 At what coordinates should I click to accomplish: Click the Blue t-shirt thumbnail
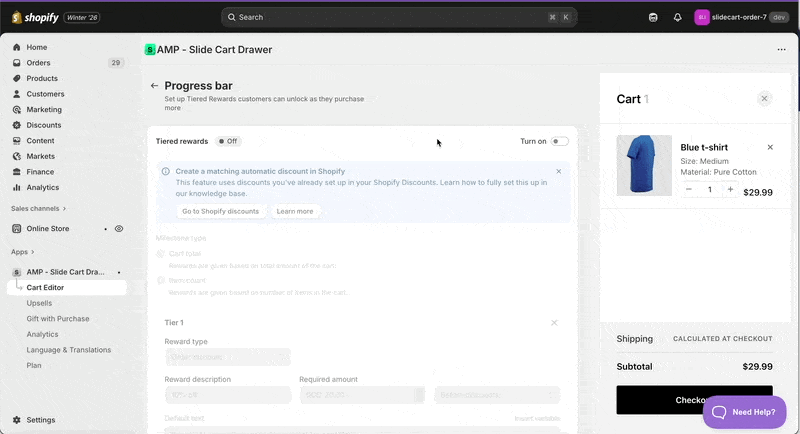(644, 165)
